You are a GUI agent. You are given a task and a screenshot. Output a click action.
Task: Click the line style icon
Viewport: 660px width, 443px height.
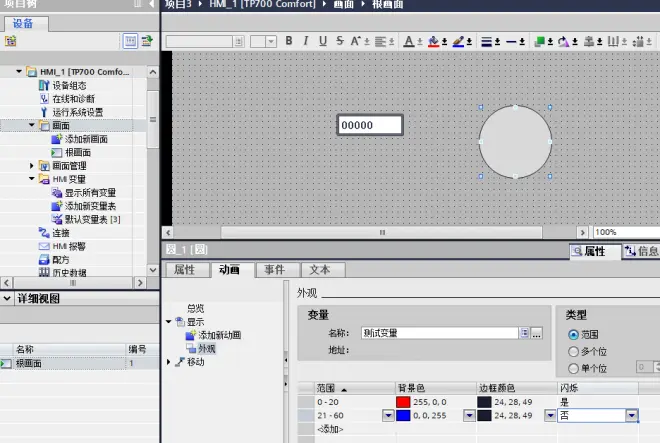pos(511,41)
